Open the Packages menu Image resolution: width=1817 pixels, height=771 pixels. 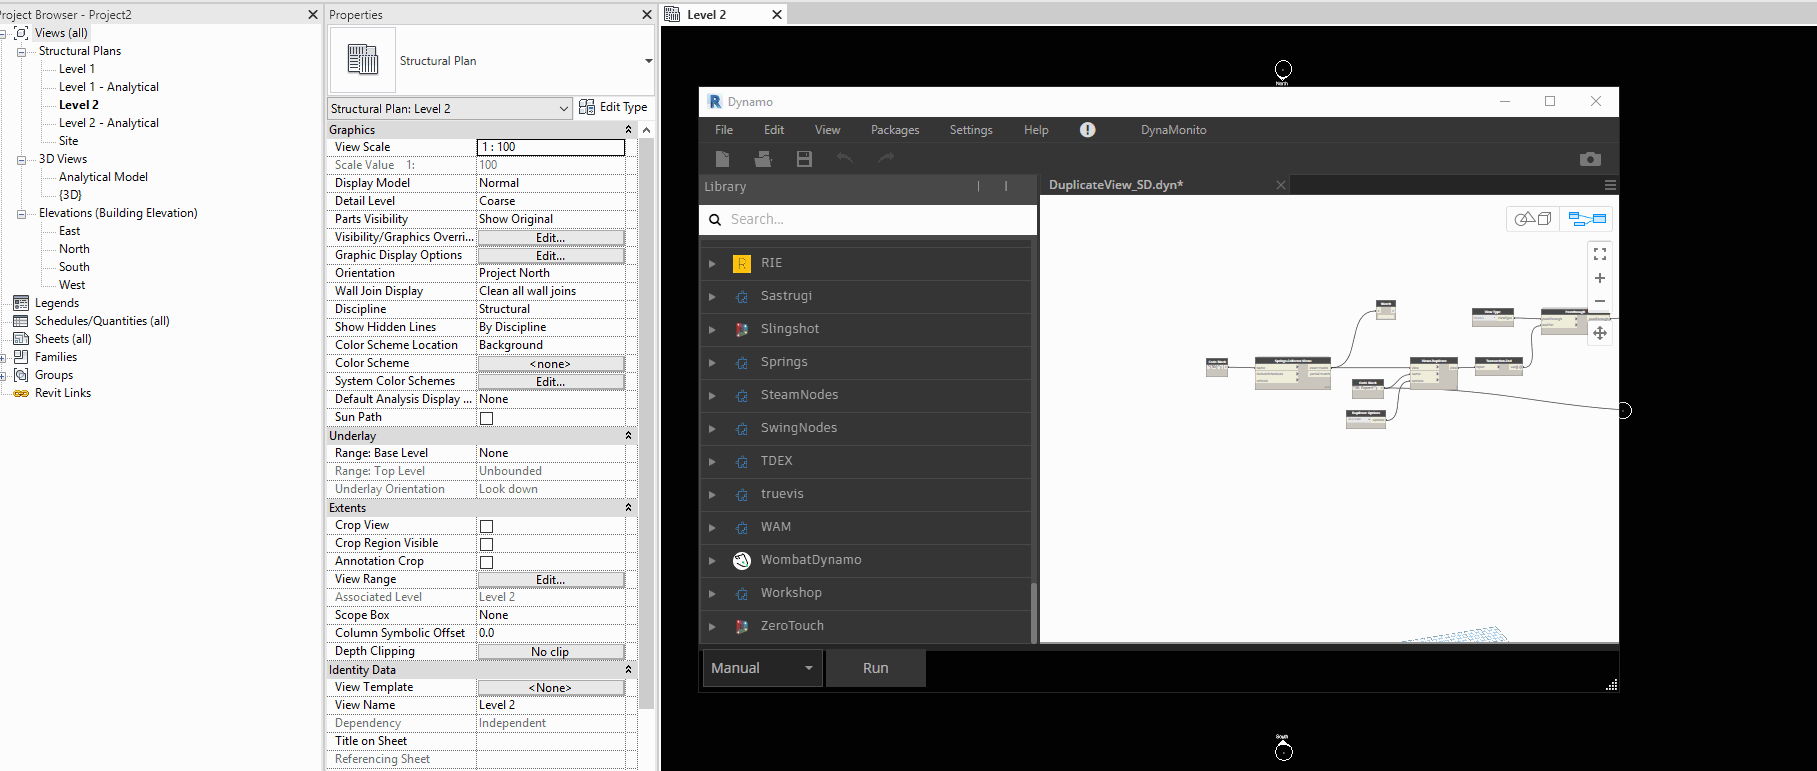click(895, 130)
